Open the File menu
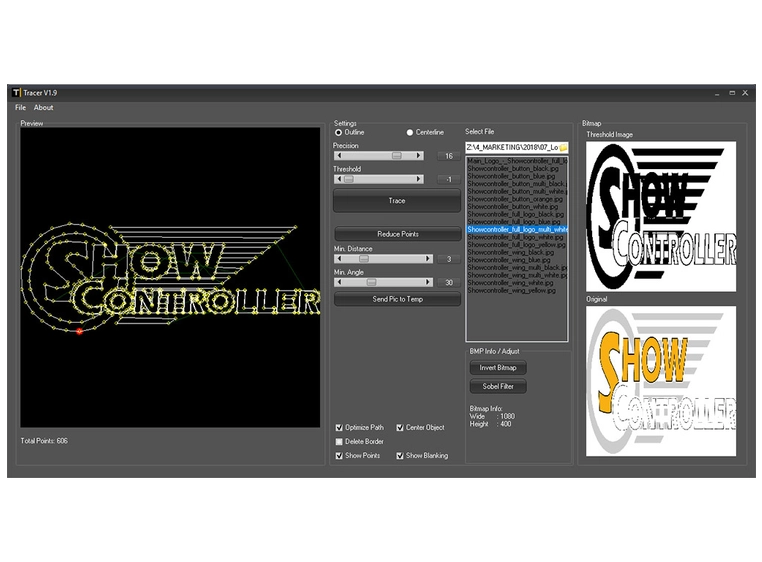The height and width of the screenshot is (562, 762). tap(20, 107)
